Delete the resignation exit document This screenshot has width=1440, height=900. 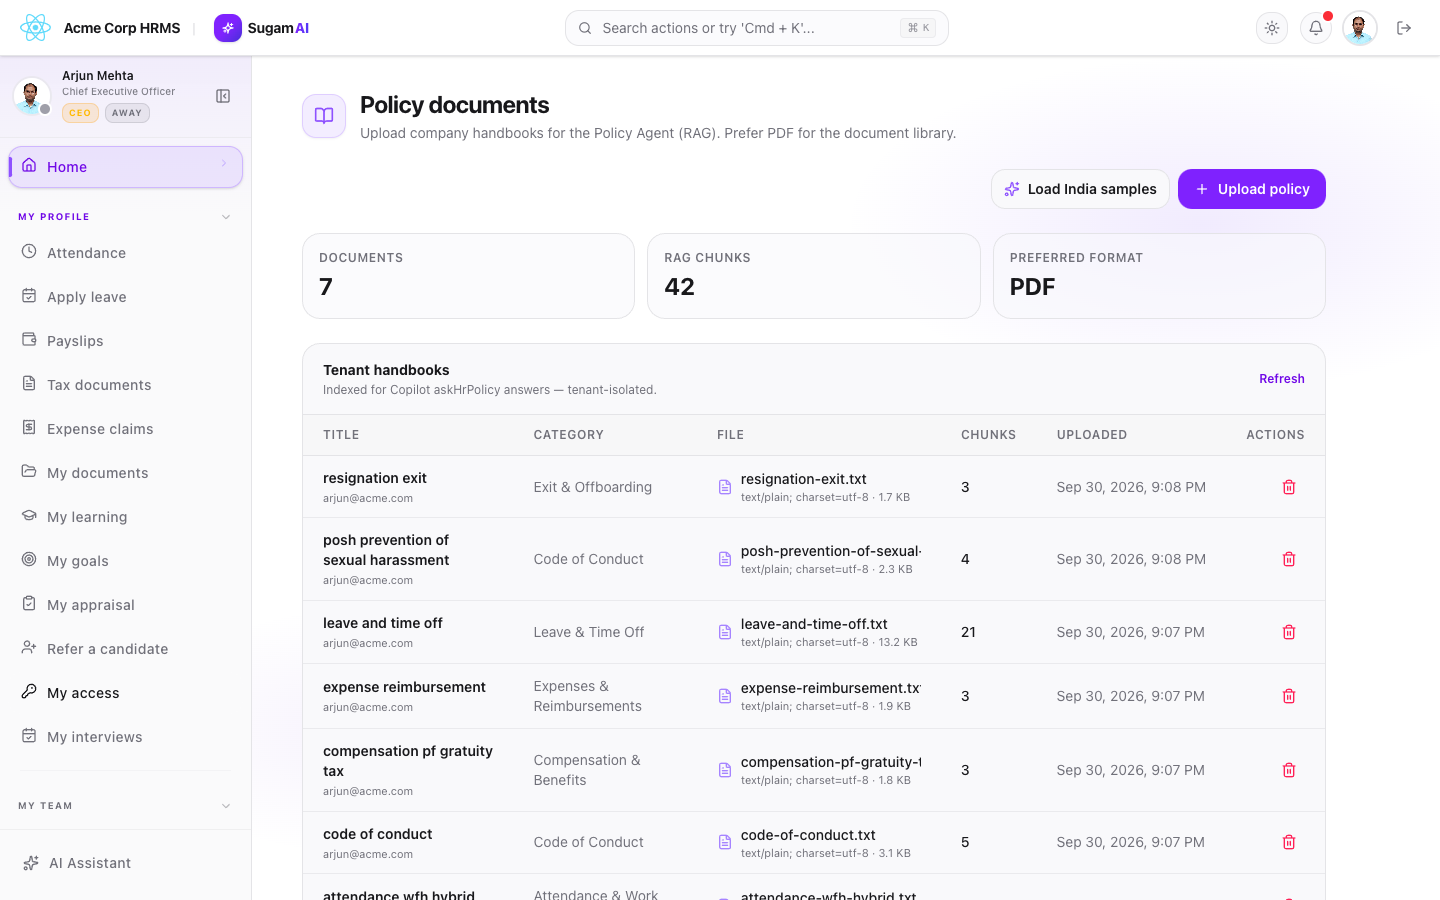coord(1289,487)
